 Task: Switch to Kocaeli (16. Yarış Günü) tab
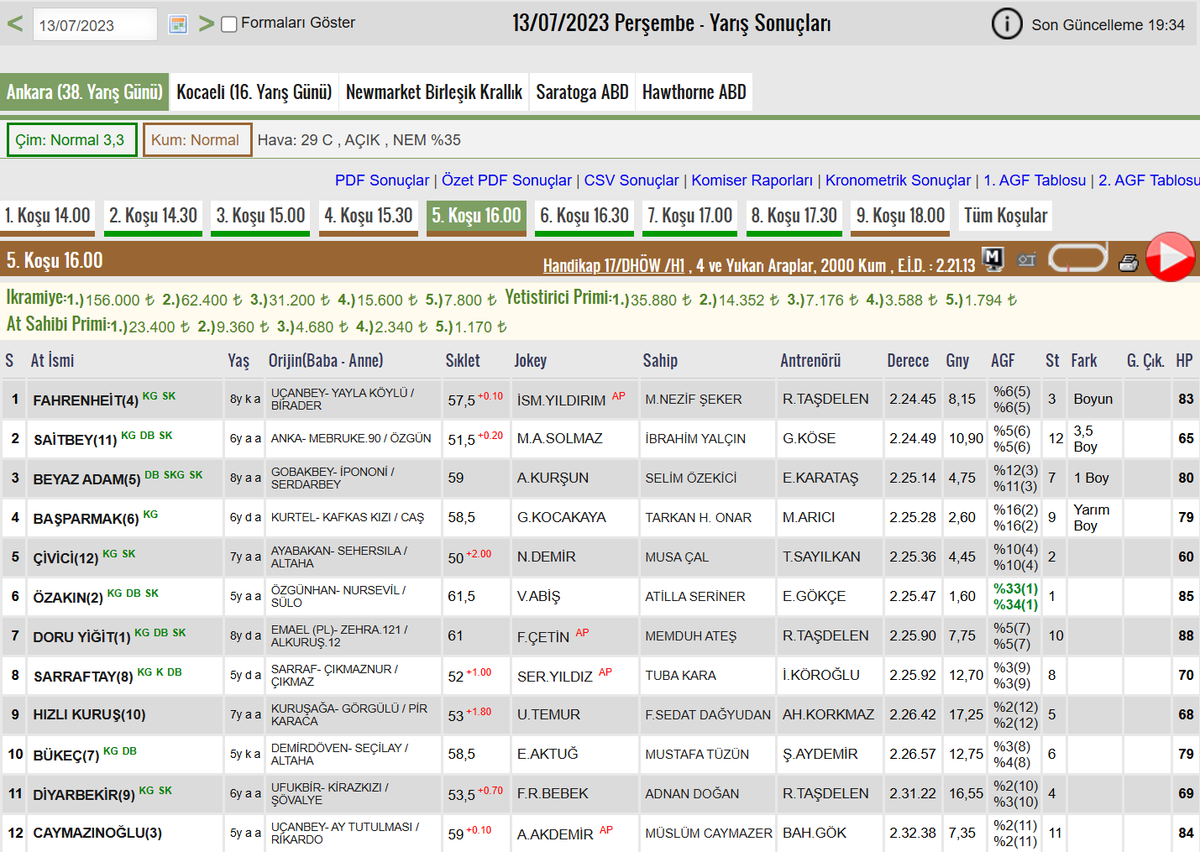tap(254, 92)
